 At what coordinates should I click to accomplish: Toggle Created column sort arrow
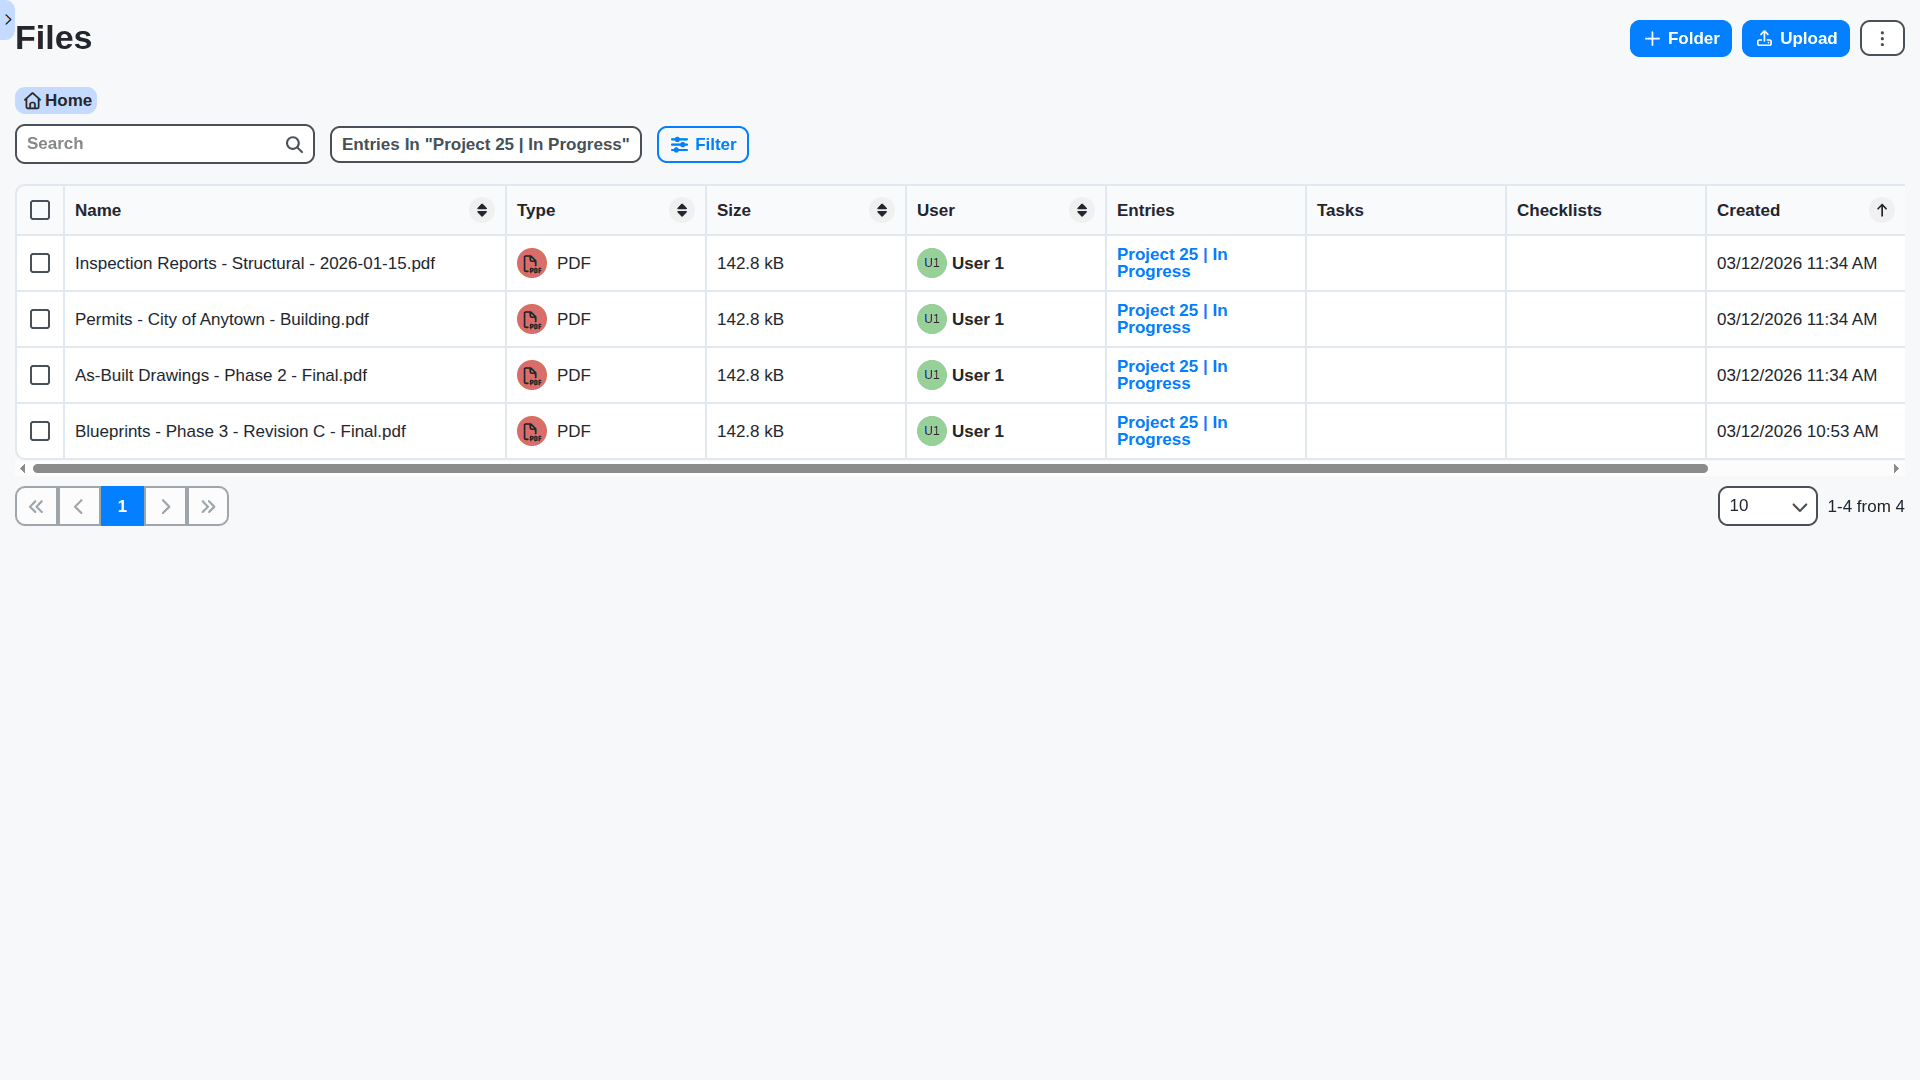(1882, 211)
